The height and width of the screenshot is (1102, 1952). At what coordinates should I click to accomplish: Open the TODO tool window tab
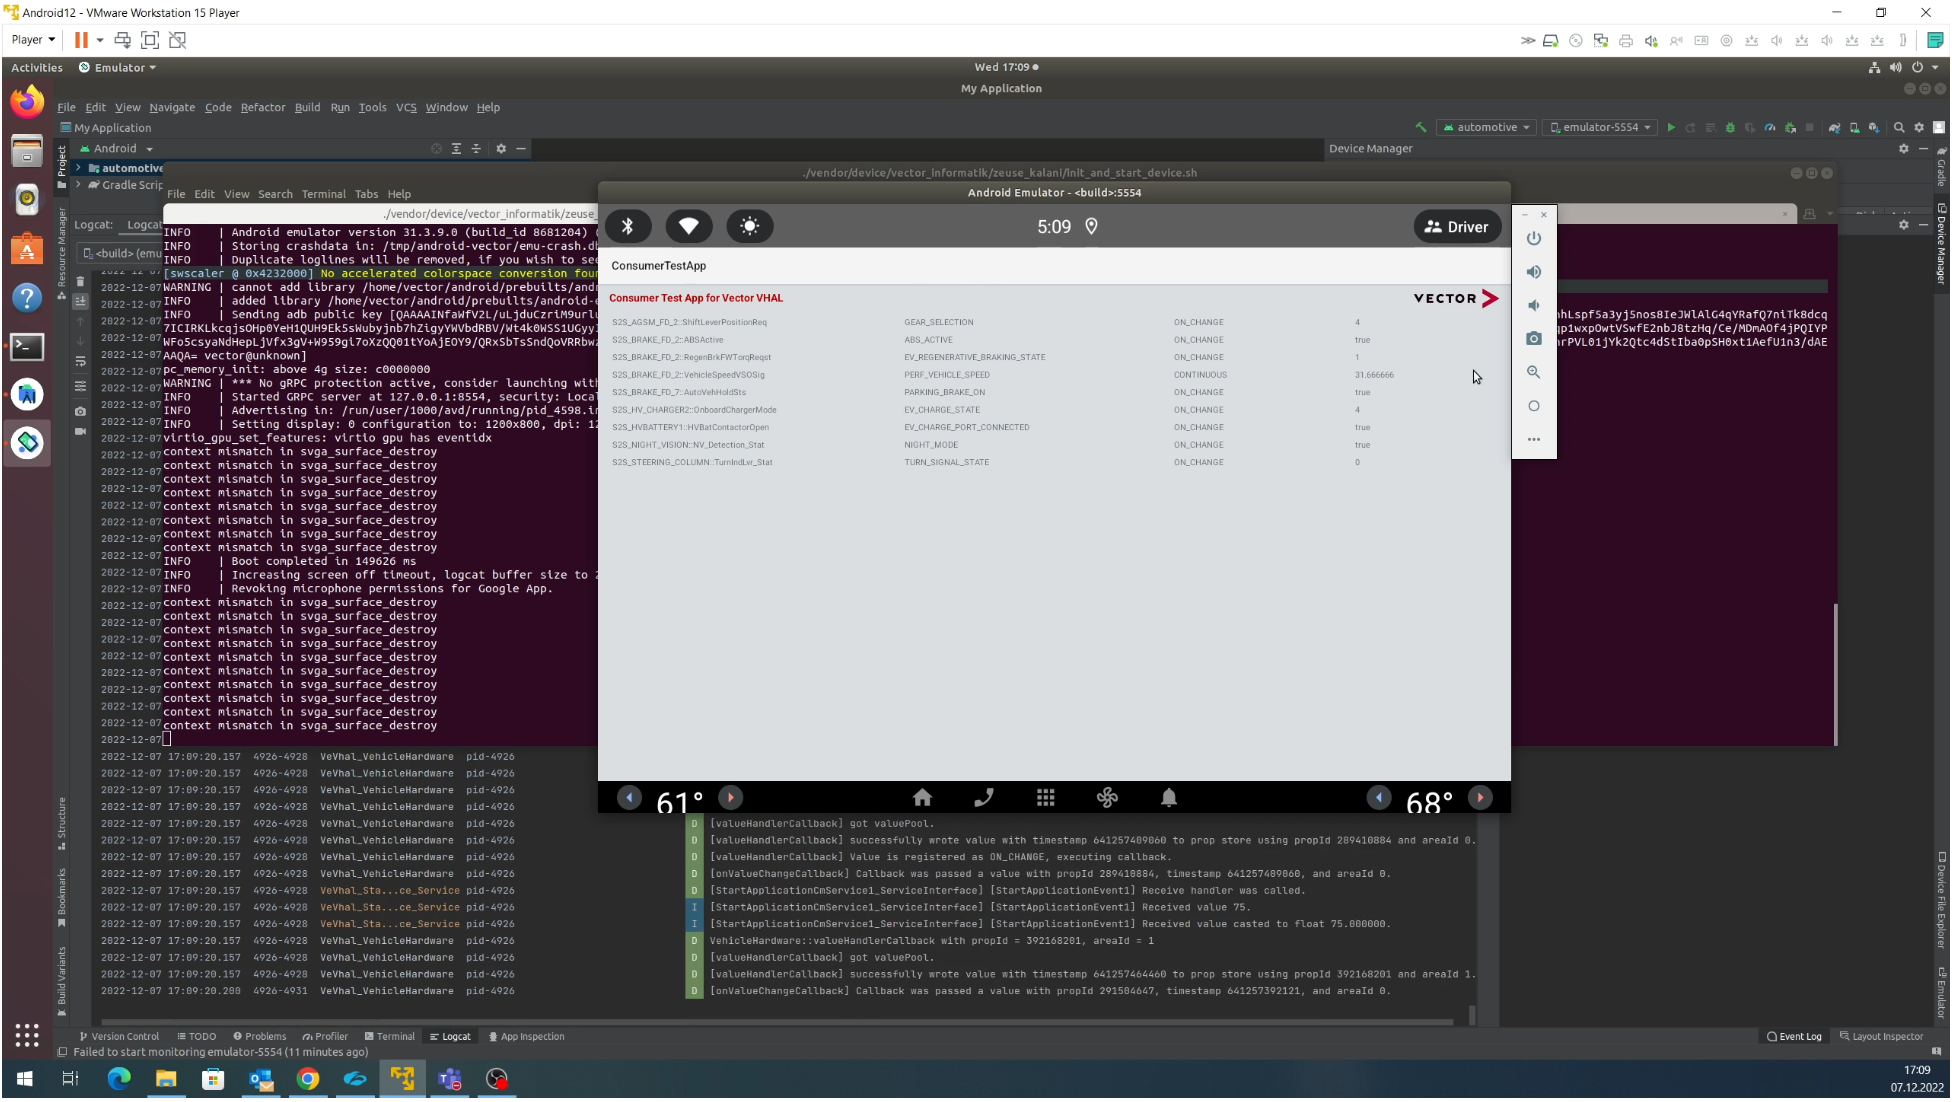click(196, 1036)
